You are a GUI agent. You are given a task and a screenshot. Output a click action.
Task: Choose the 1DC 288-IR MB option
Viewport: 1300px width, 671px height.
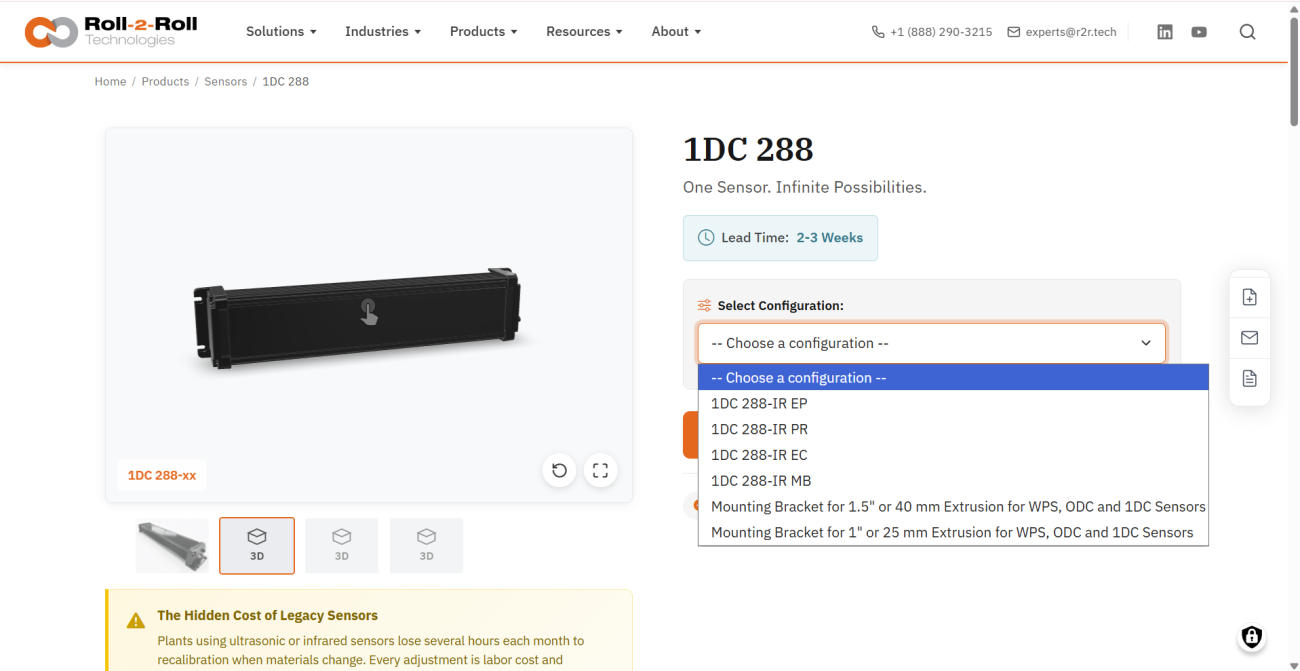point(760,480)
